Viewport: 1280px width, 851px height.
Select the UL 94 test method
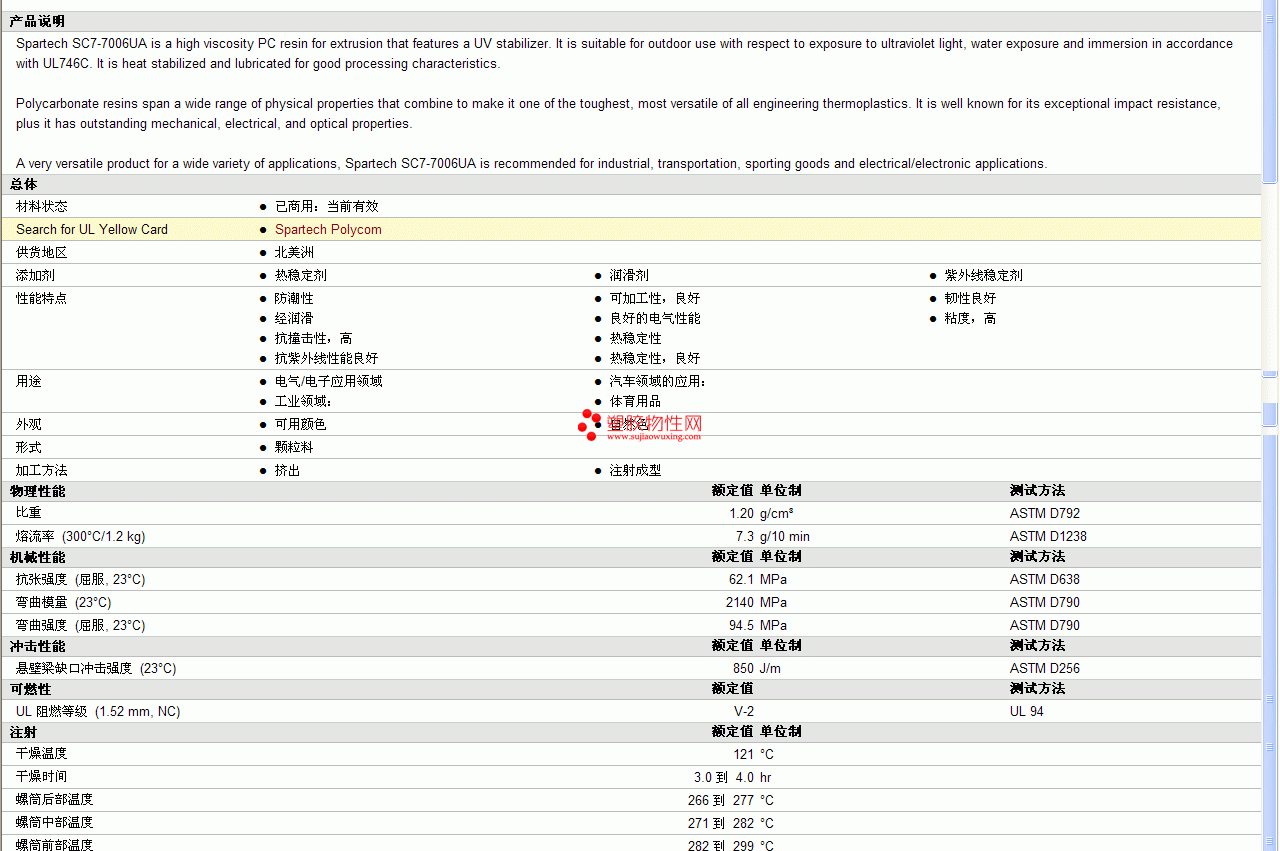[x=1027, y=711]
